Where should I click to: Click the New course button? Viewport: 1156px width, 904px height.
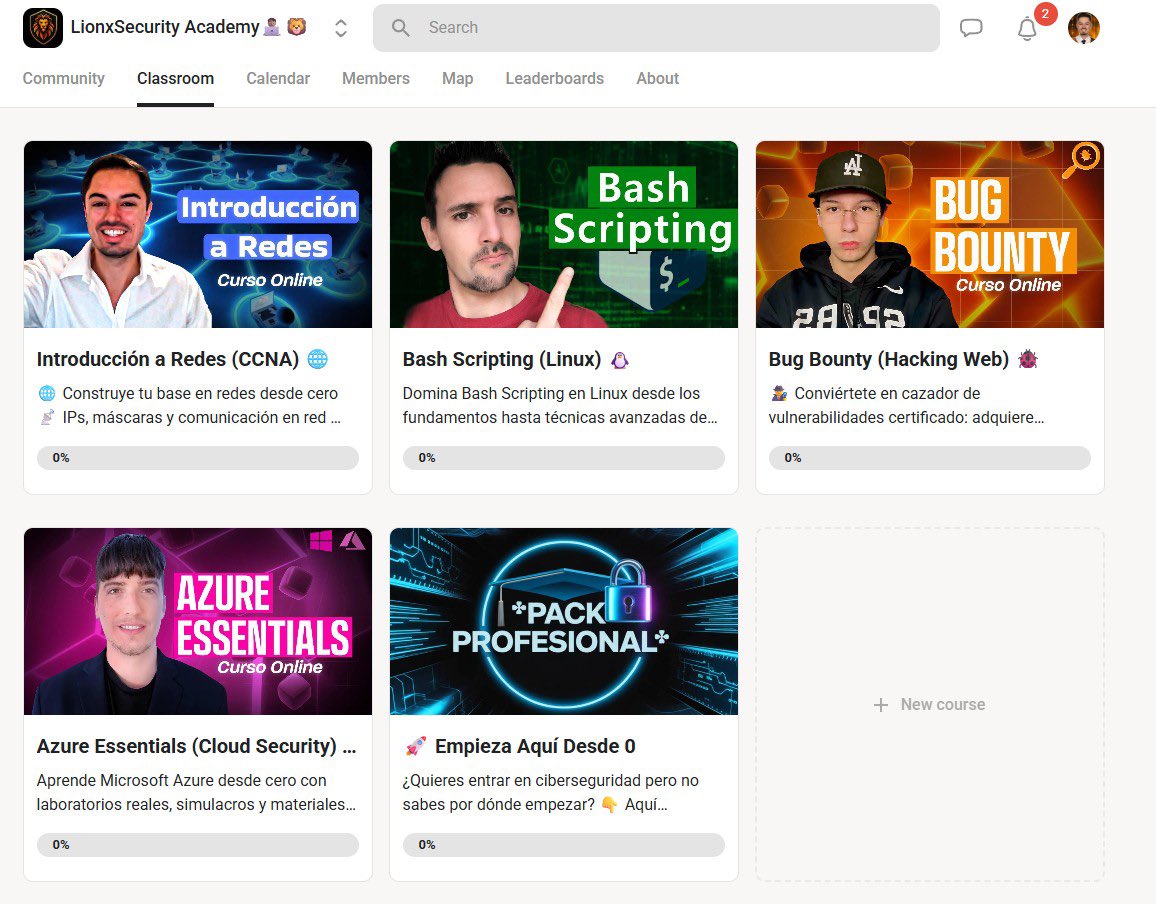tap(930, 704)
